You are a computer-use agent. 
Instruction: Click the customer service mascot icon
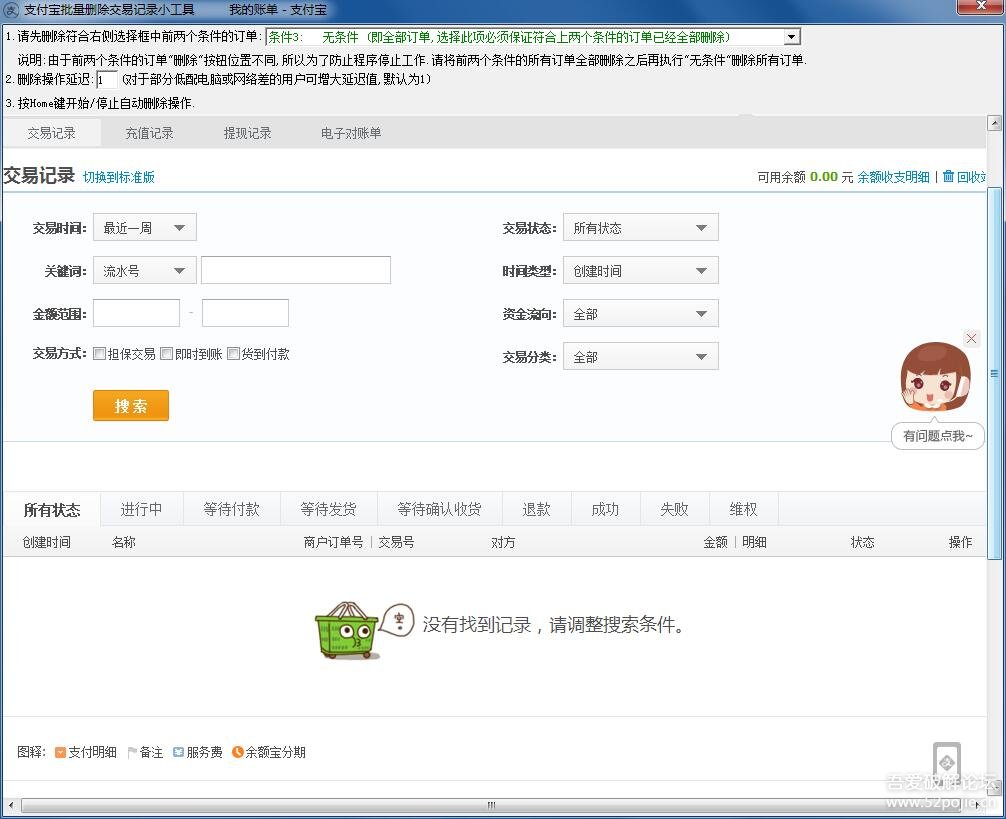coord(936,377)
